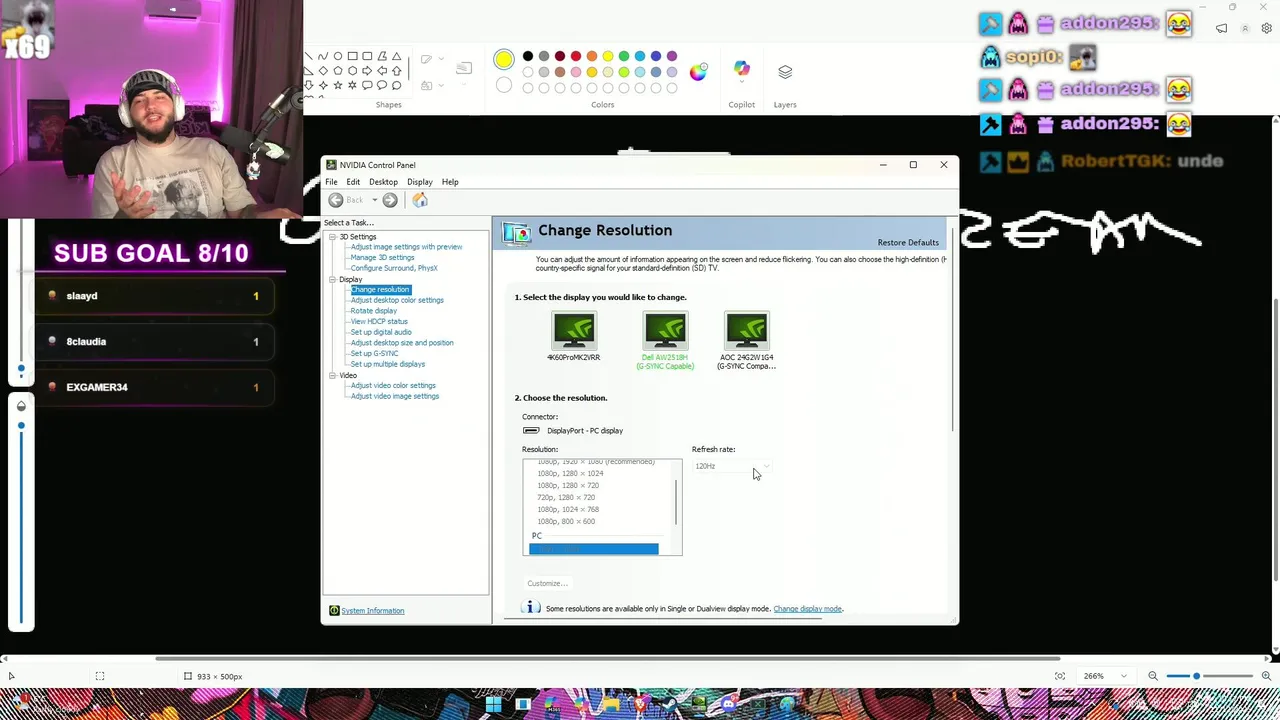This screenshot has height=720, width=1280.
Task: Open the Back history dropdown arrow
Action: (x=375, y=200)
